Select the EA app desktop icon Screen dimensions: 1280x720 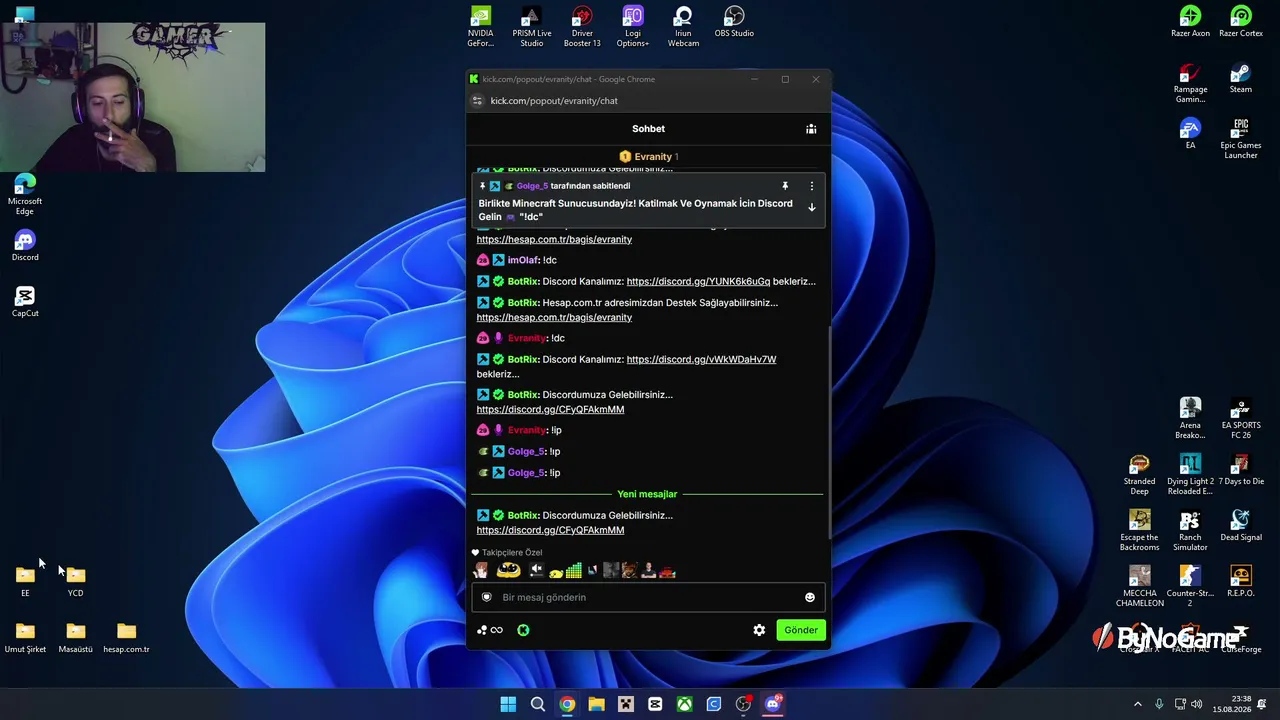click(1190, 134)
